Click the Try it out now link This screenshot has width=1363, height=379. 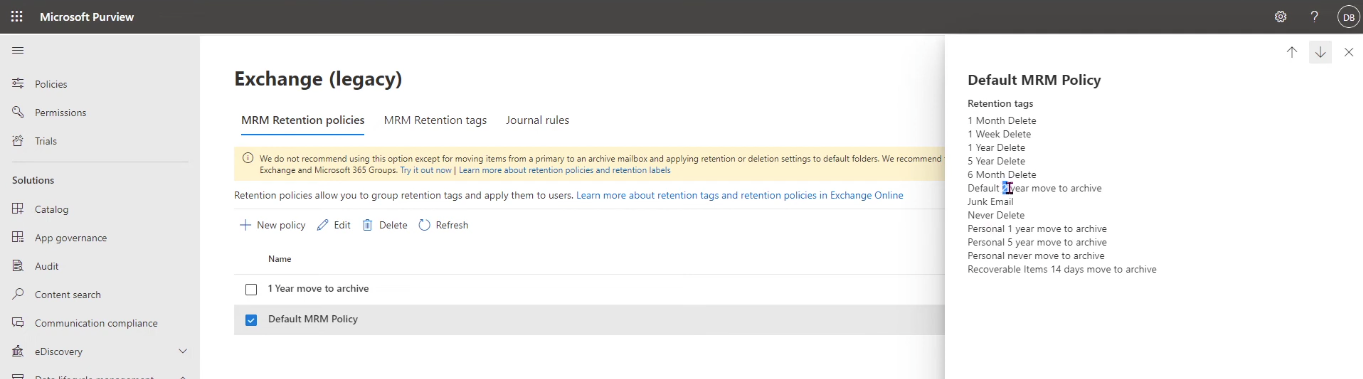425,170
